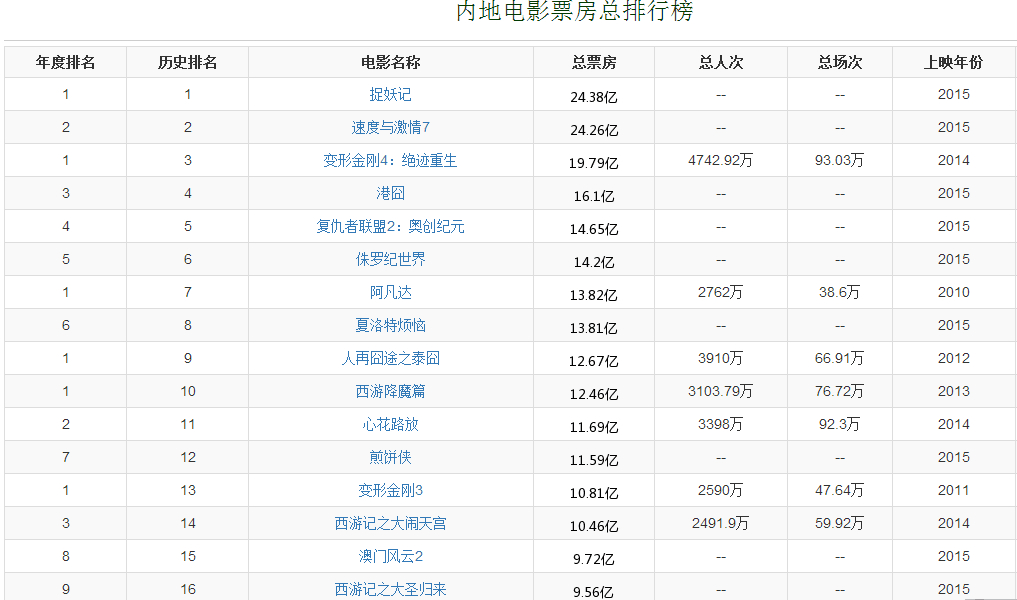Click the 2491.9万 attendance cell
The height and width of the screenshot is (600, 1017).
point(721,523)
